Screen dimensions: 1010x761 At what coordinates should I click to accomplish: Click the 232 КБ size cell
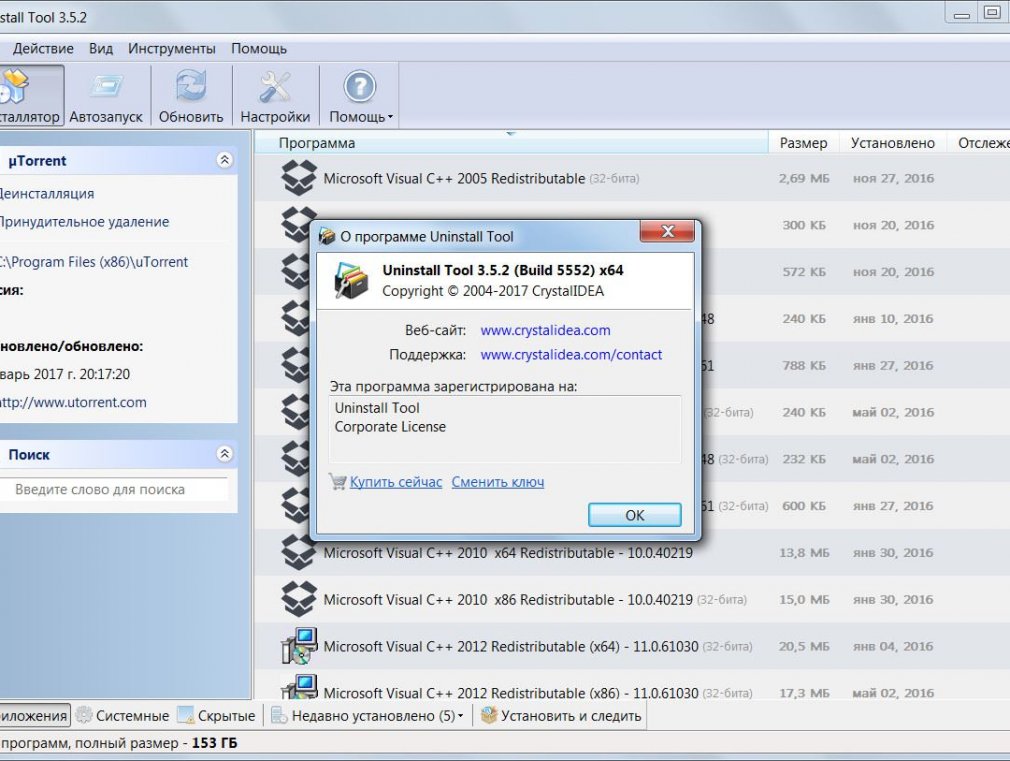pos(804,459)
